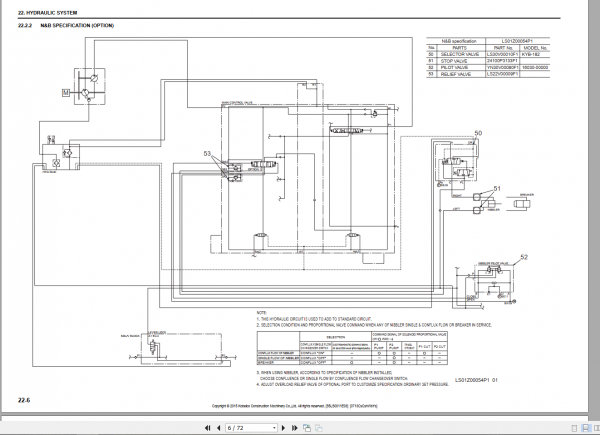Viewport: 600px width, 435px height.
Task: Click the motor symbol labeled M
Action: click(66, 92)
